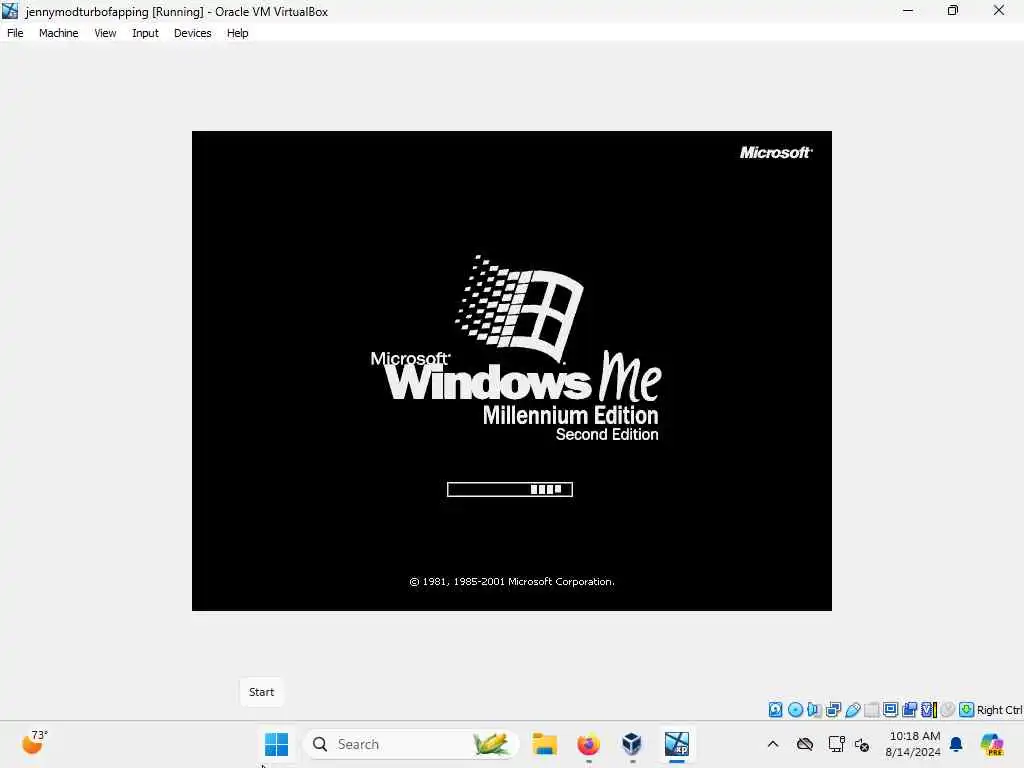Click the optical disk status icon
The height and width of the screenshot is (768, 1024).
(795, 710)
